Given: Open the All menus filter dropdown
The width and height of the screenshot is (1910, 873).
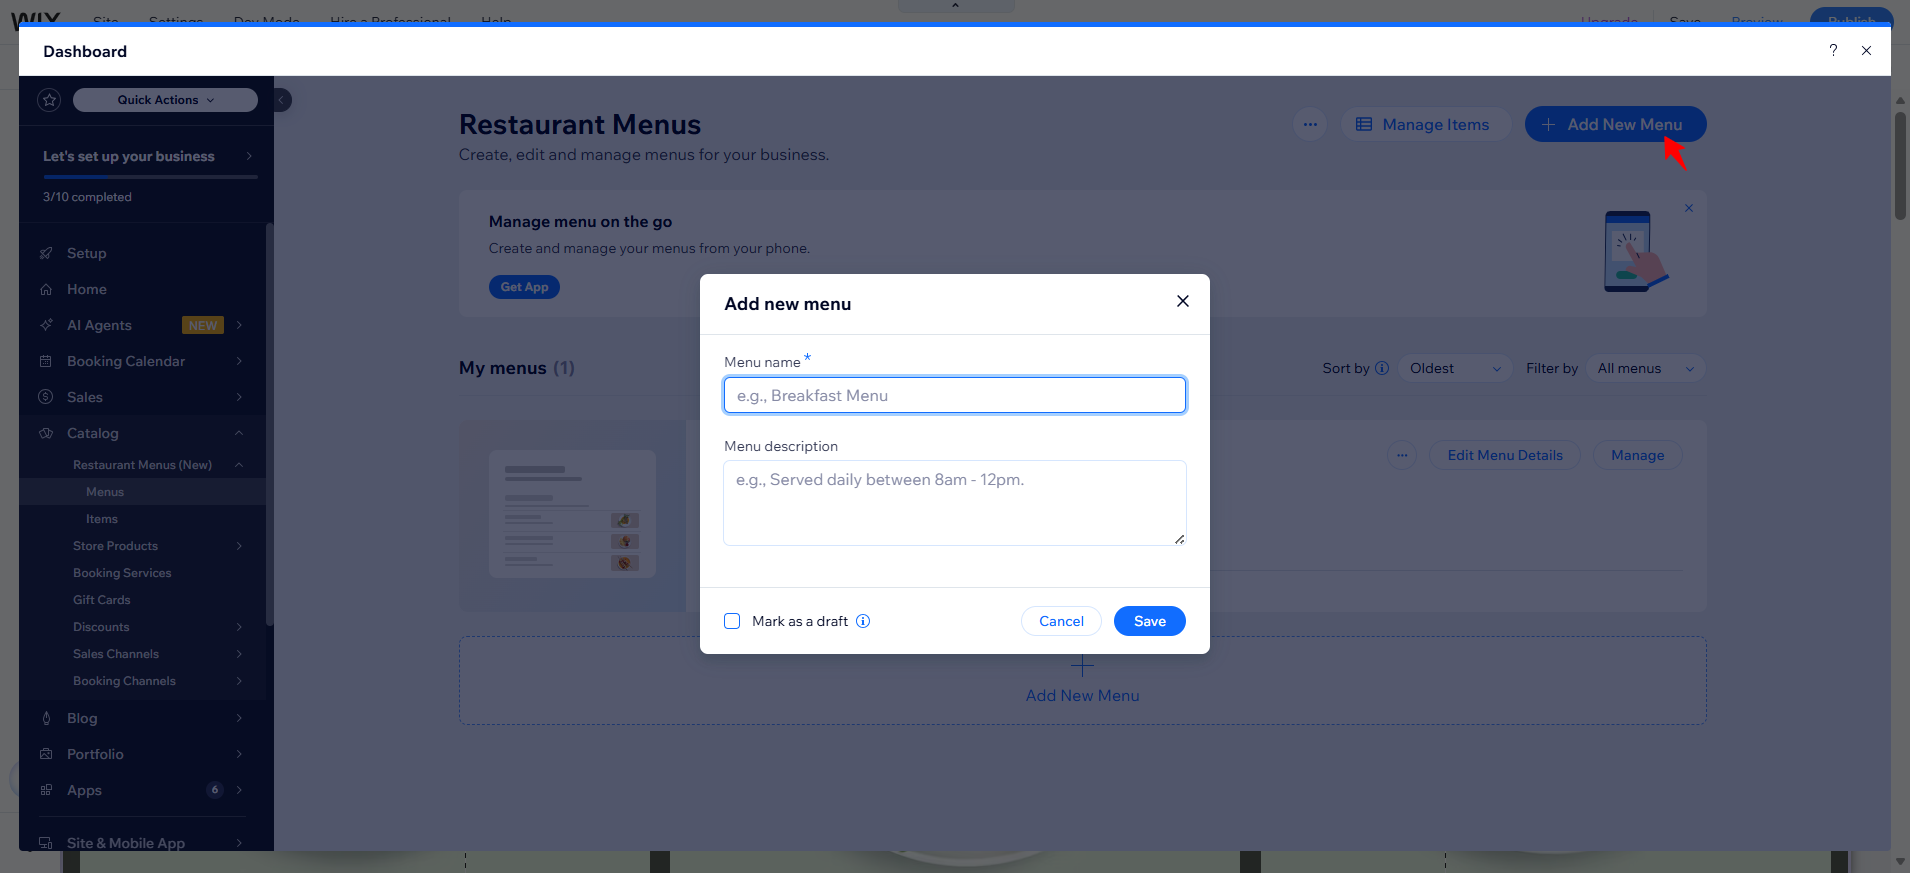Looking at the screenshot, I should [x=1645, y=368].
